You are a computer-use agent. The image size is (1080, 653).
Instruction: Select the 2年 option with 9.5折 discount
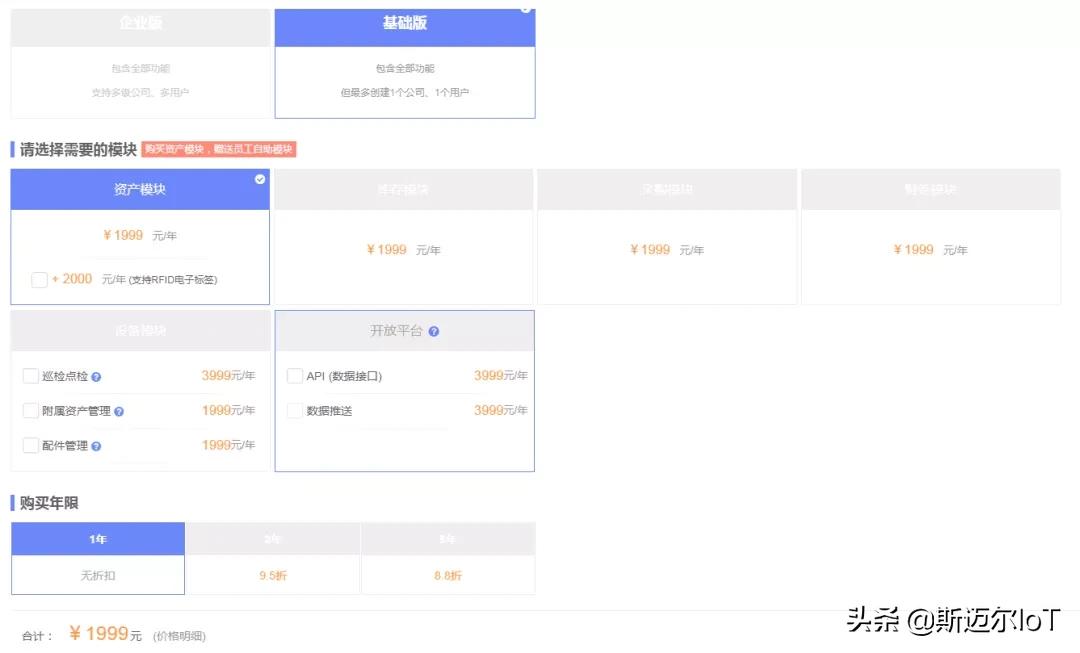click(x=271, y=539)
